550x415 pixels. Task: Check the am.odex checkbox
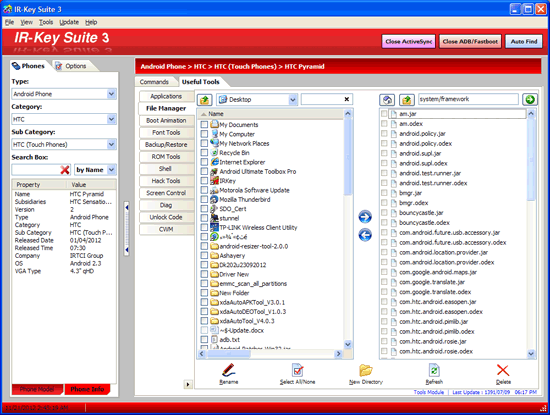pos(384,123)
